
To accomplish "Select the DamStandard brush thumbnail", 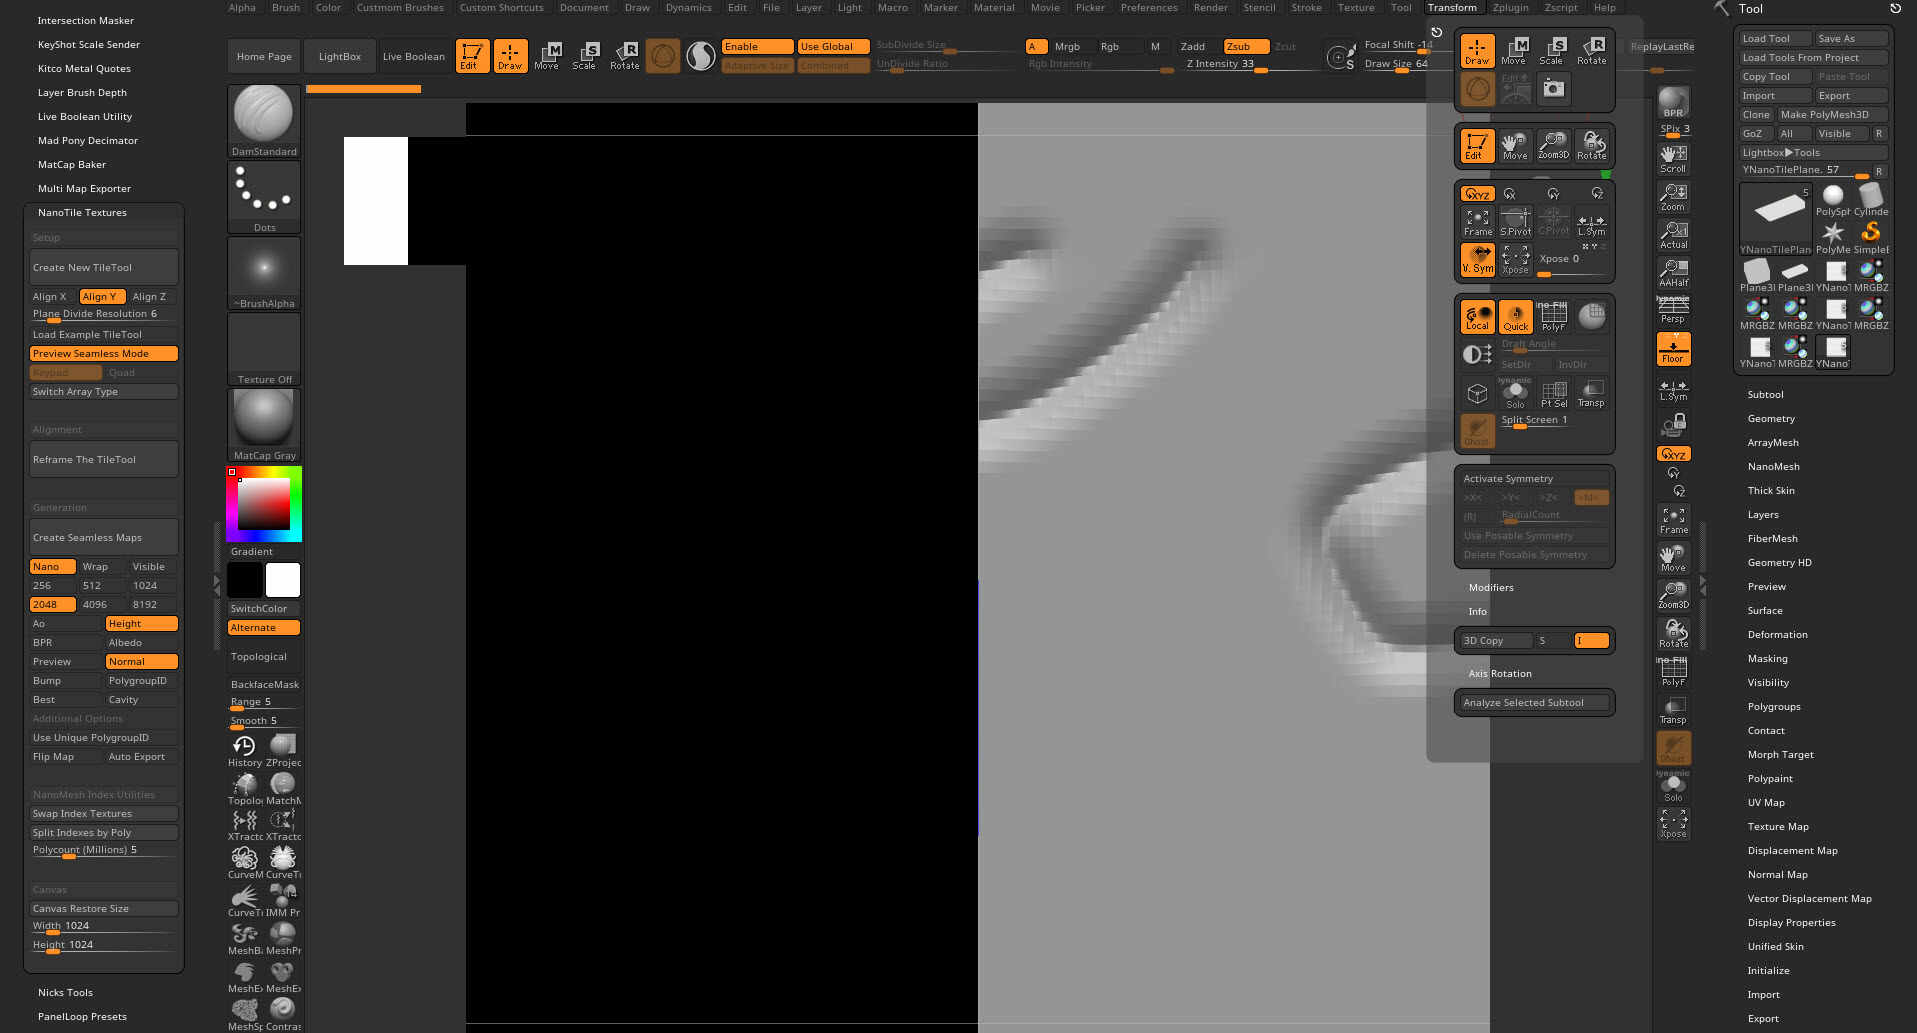I will [x=264, y=120].
